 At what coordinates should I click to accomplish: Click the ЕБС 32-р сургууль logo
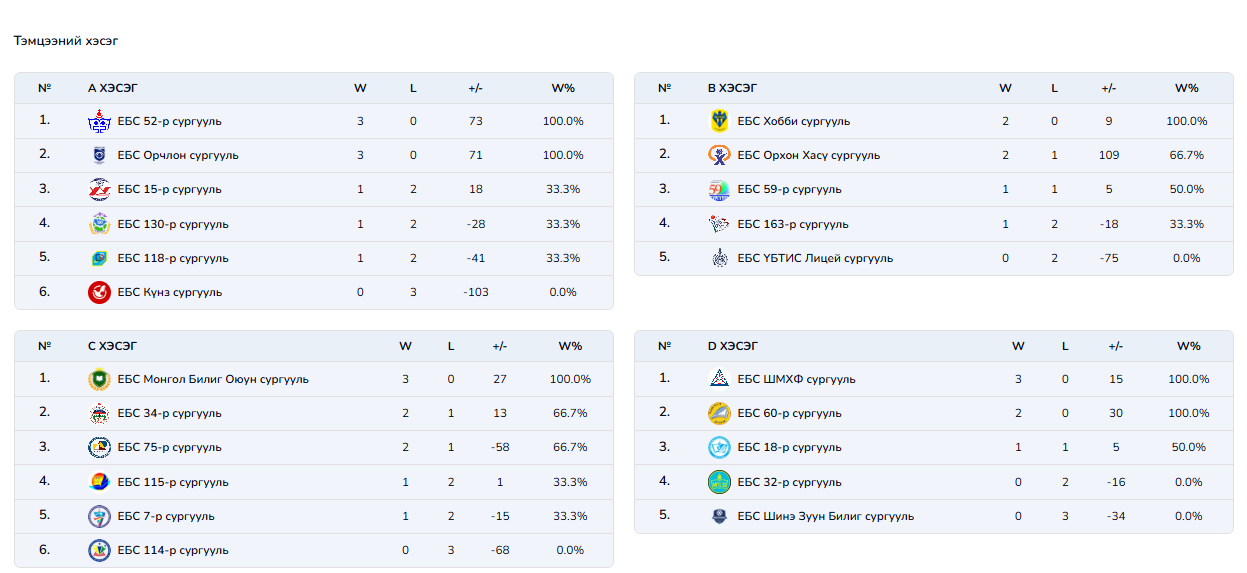tap(719, 482)
